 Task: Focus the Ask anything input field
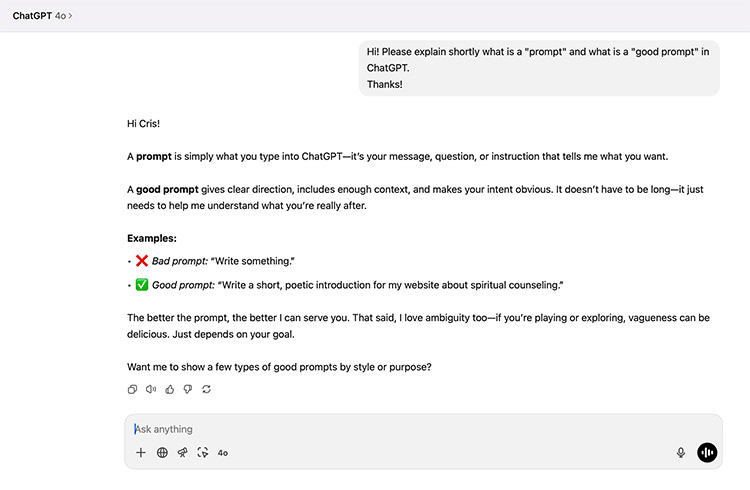pos(423,429)
